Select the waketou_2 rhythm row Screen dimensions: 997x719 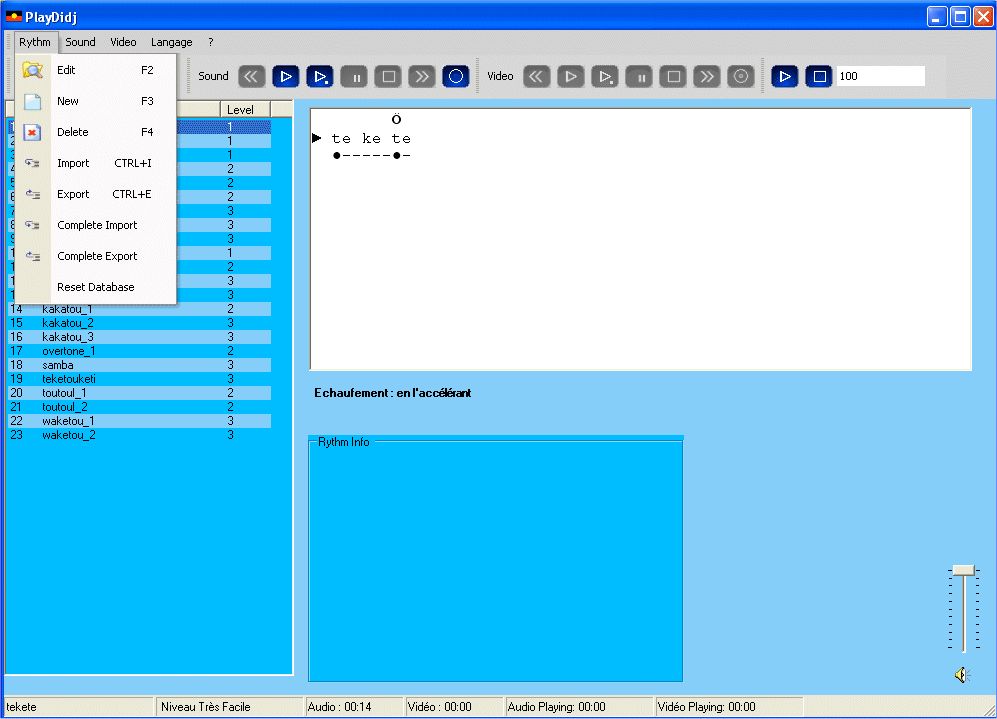139,435
